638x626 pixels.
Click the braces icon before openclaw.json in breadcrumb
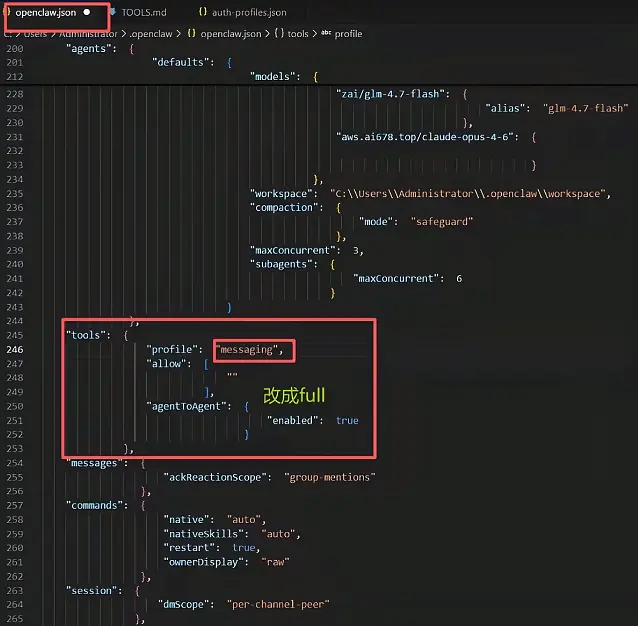click(x=191, y=33)
